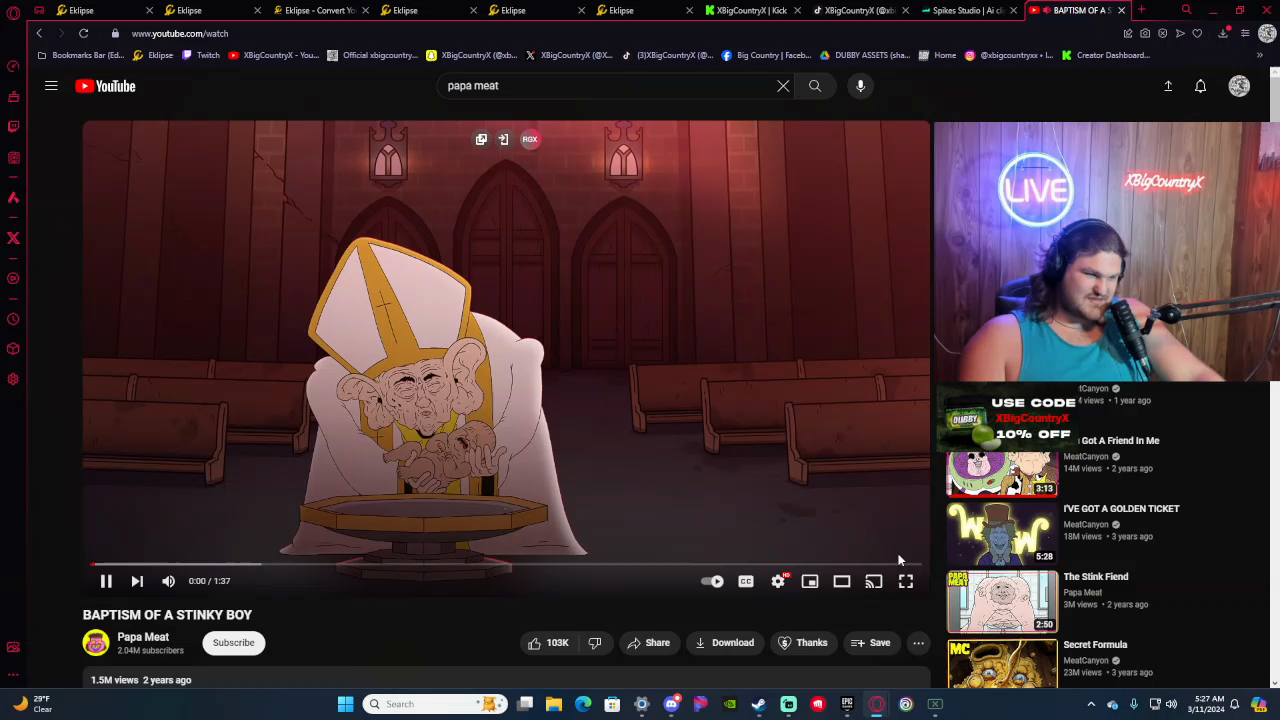Viewport: 1280px width, 720px height.
Task: Click the address bar URL
Action: tap(180, 33)
